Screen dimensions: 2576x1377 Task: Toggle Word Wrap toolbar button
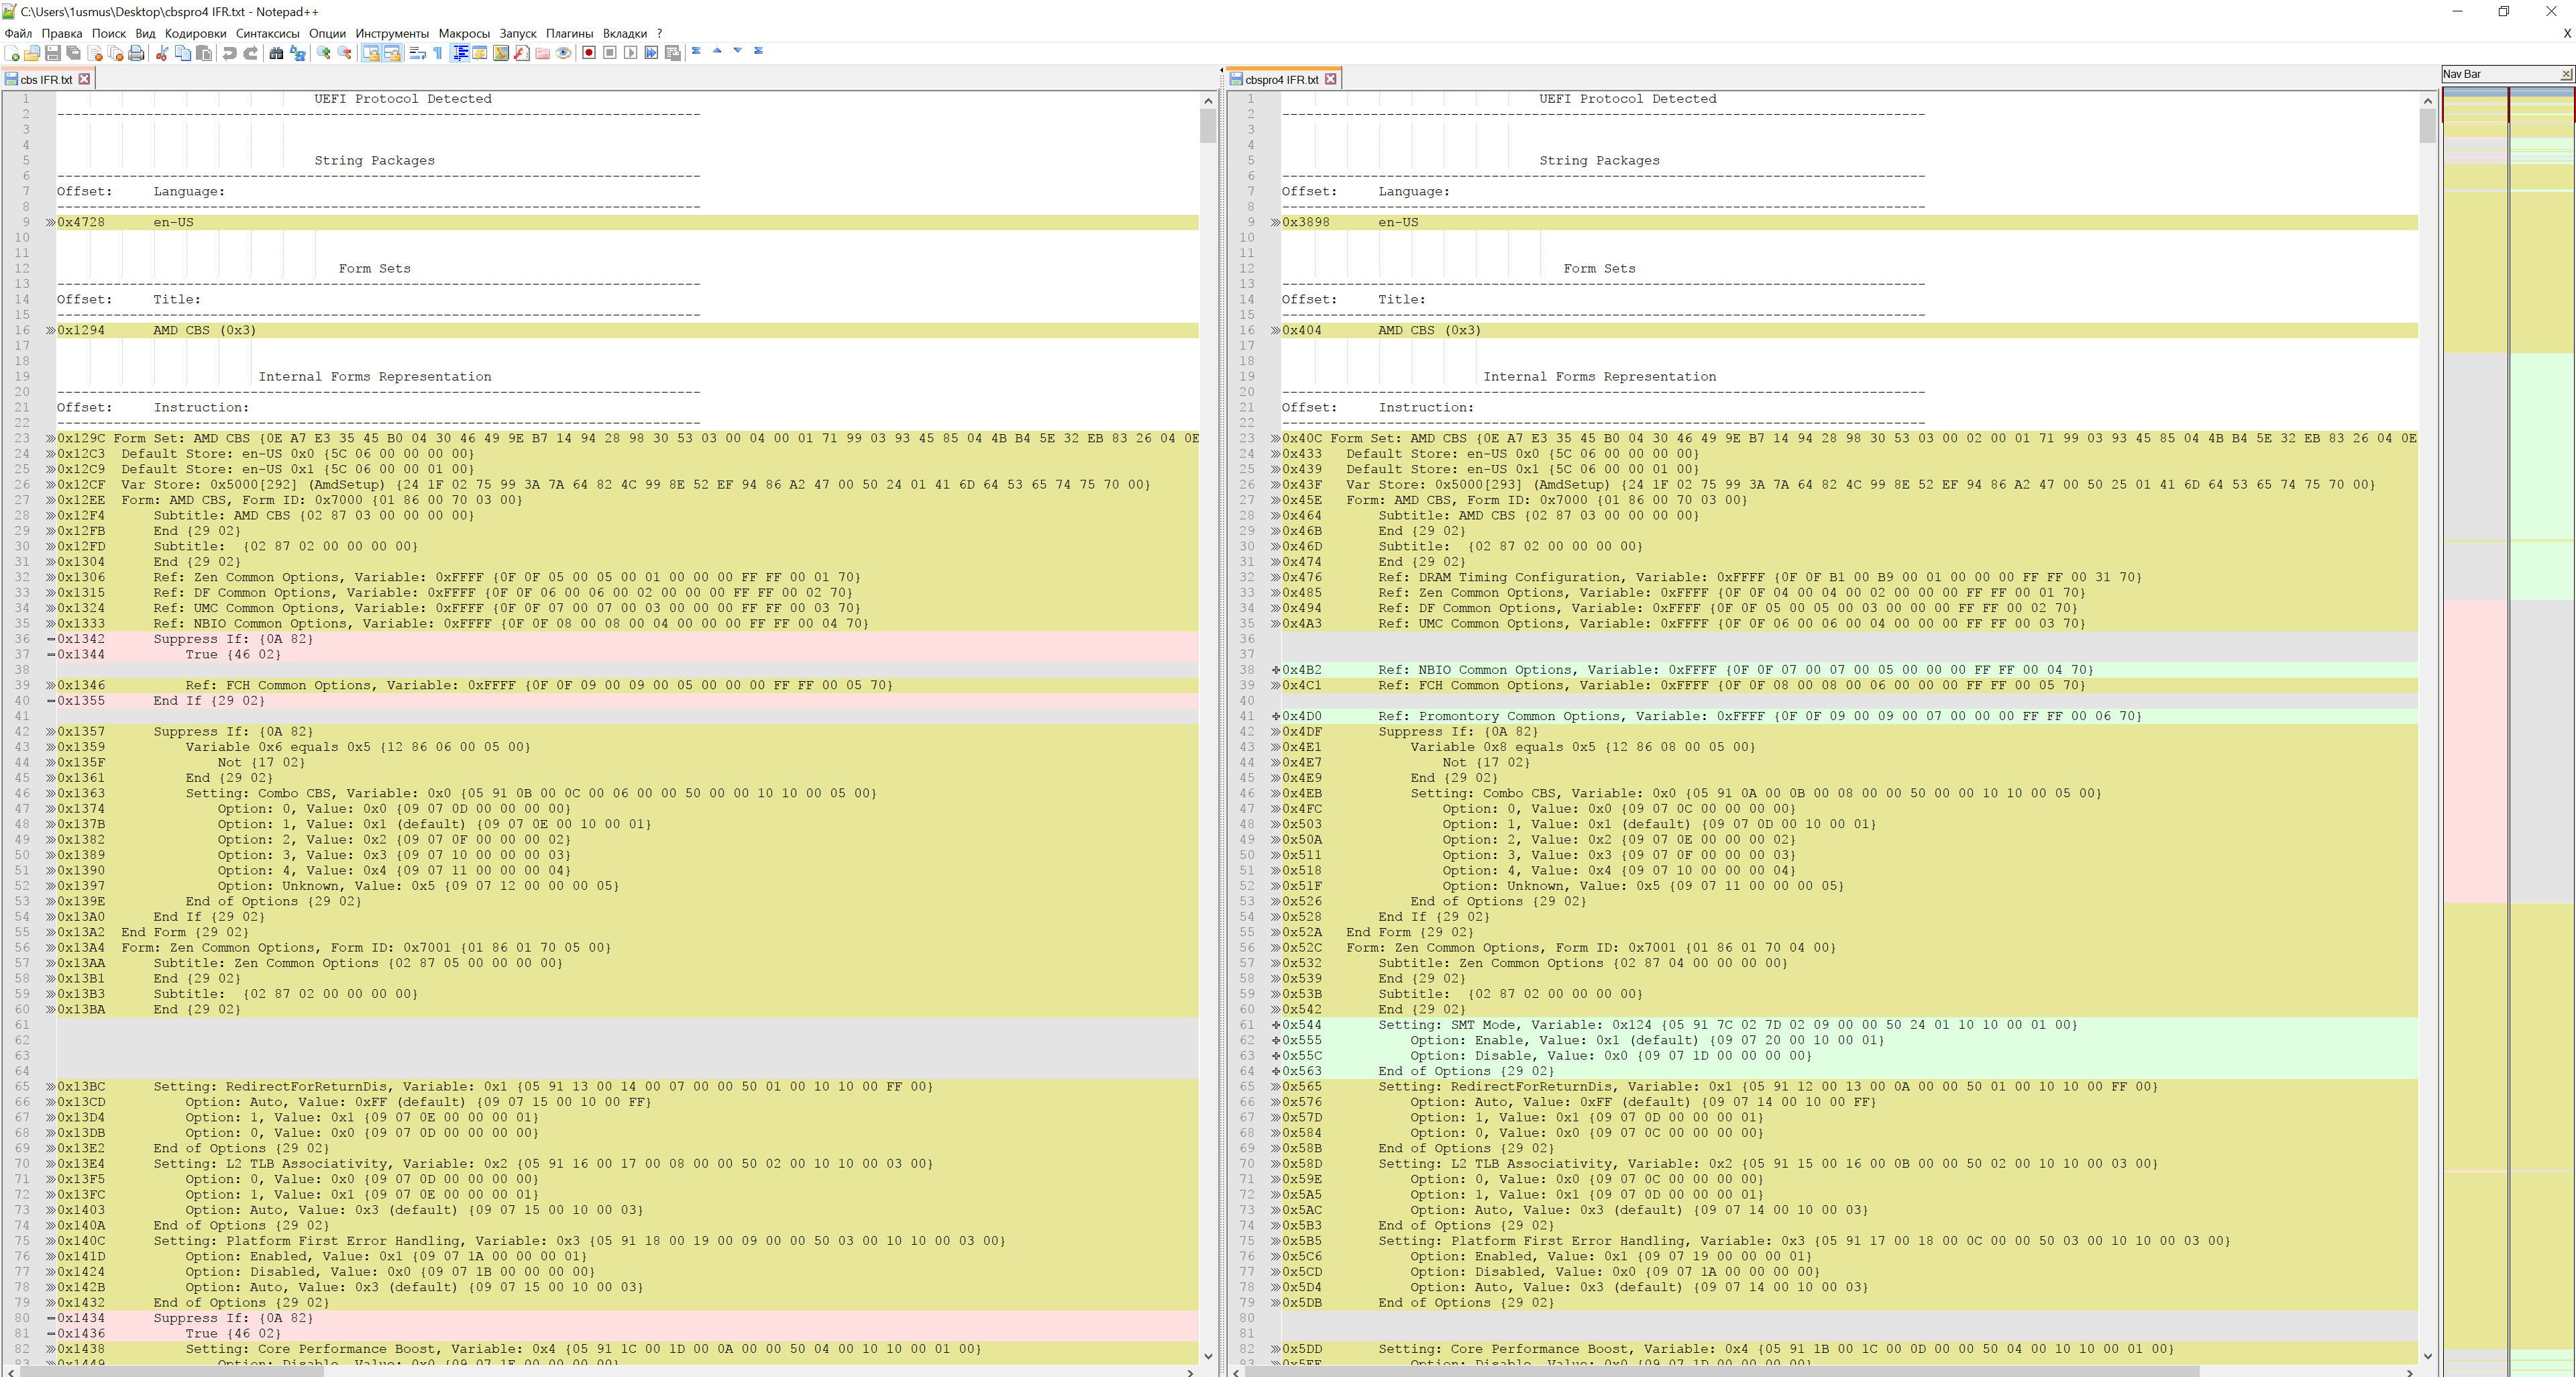[x=417, y=53]
